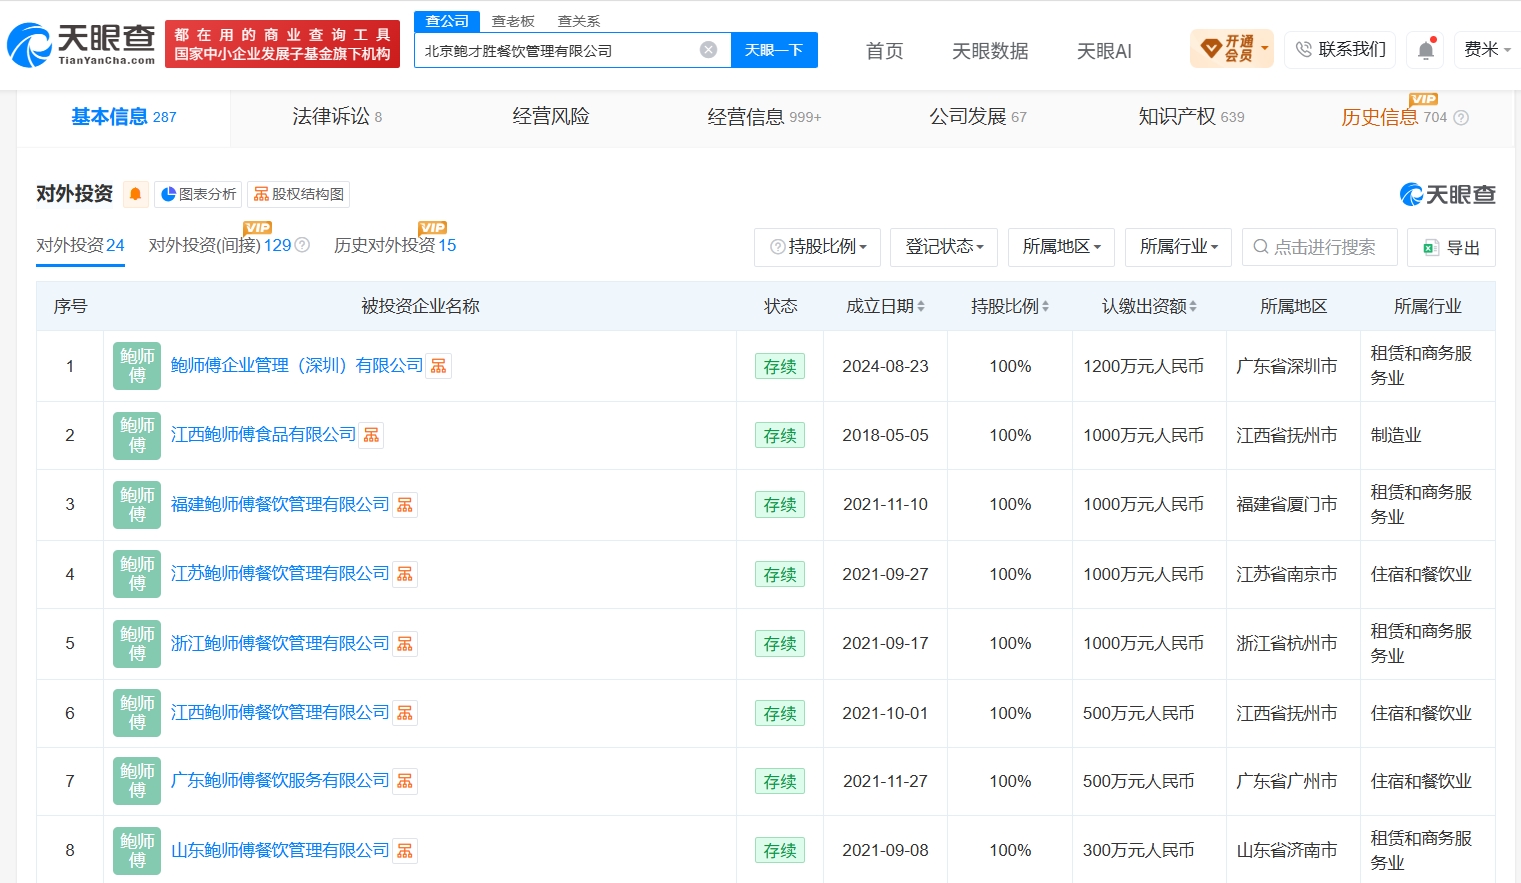Click the orange alert bell beside 对外投资
The width and height of the screenshot is (1521, 883).
(135, 194)
